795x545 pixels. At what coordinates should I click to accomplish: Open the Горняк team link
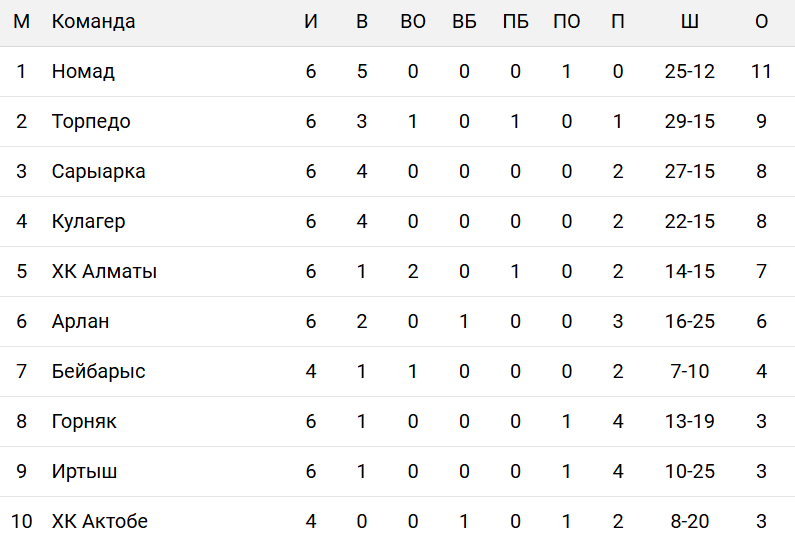coord(84,422)
